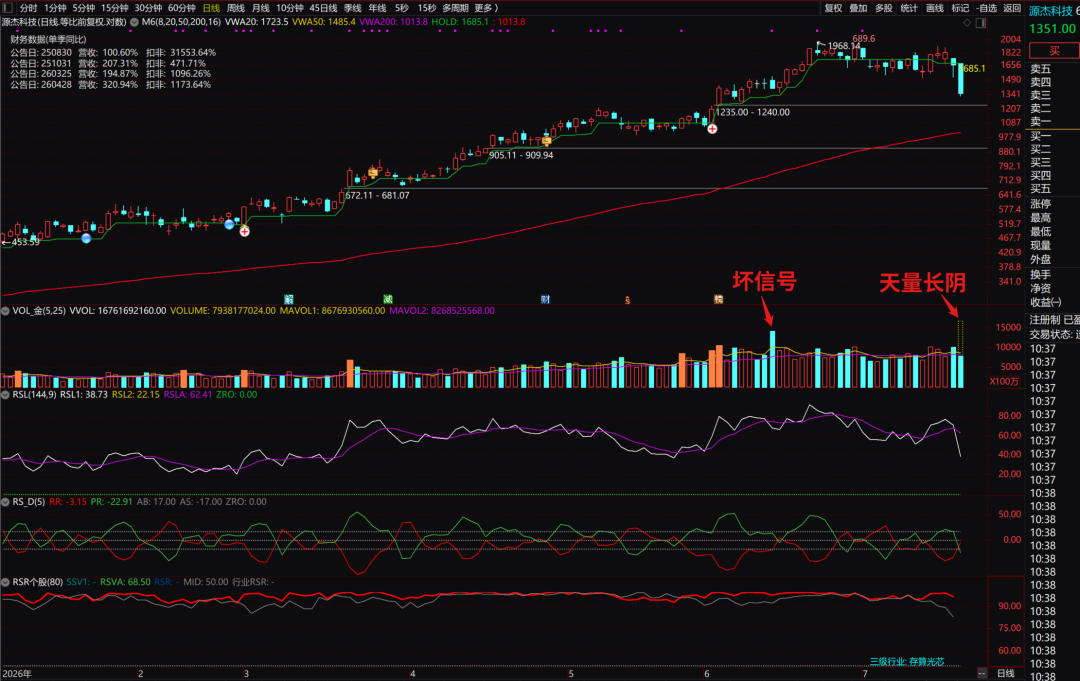The image size is (1080, 681).
Task: Click the 叠加 overlay button
Action: coord(858,8)
